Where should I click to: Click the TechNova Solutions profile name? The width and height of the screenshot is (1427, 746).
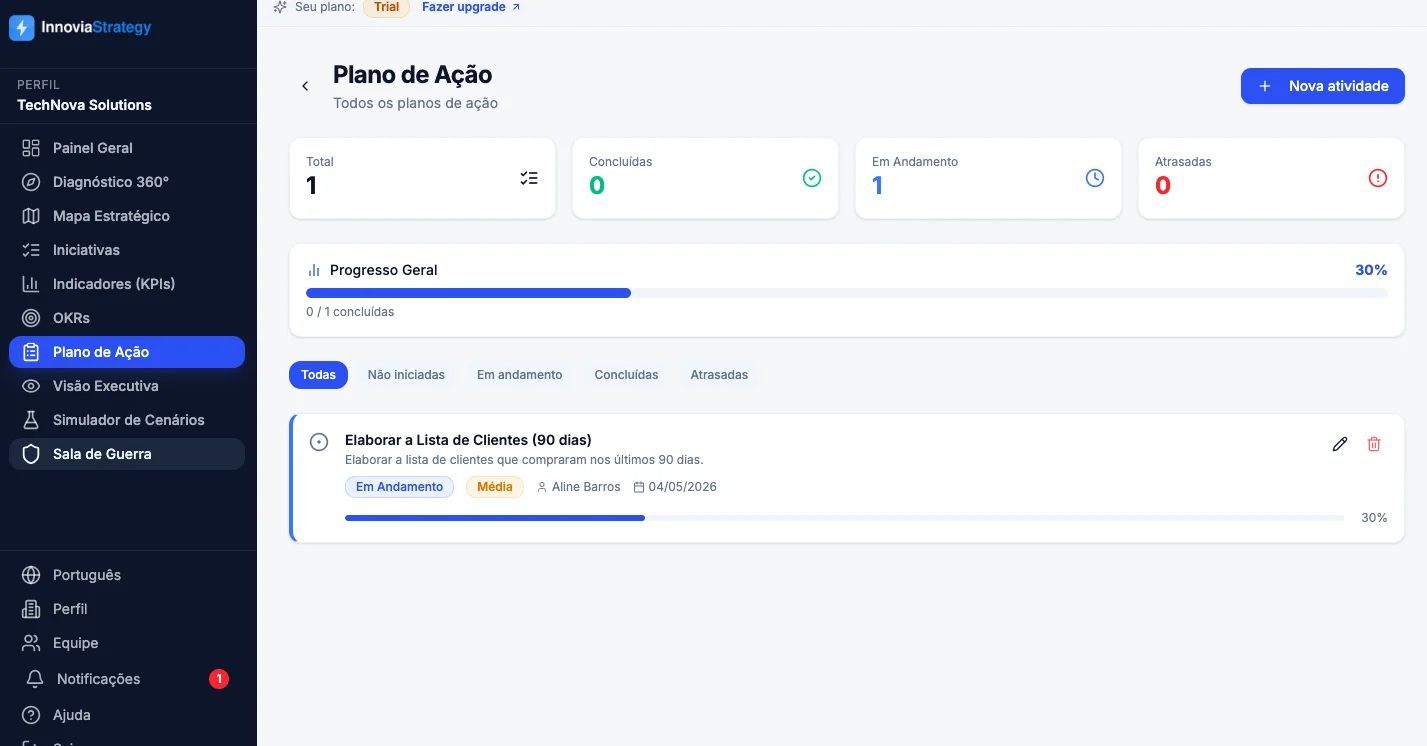tap(85, 105)
